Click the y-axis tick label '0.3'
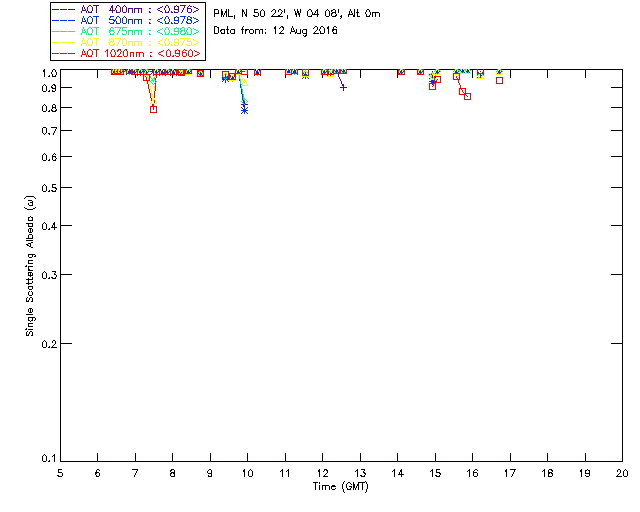 click(x=49, y=275)
